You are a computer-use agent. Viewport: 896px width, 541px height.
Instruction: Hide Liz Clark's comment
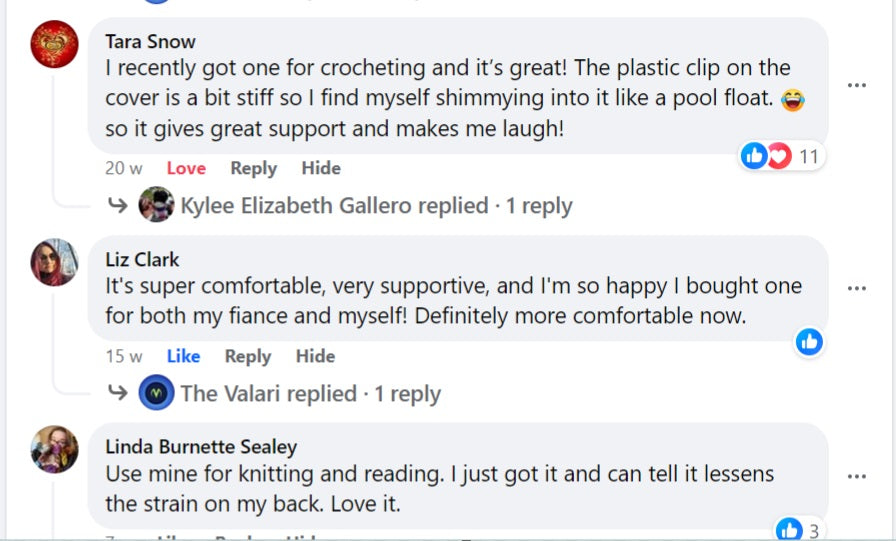(x=315, y=356)
